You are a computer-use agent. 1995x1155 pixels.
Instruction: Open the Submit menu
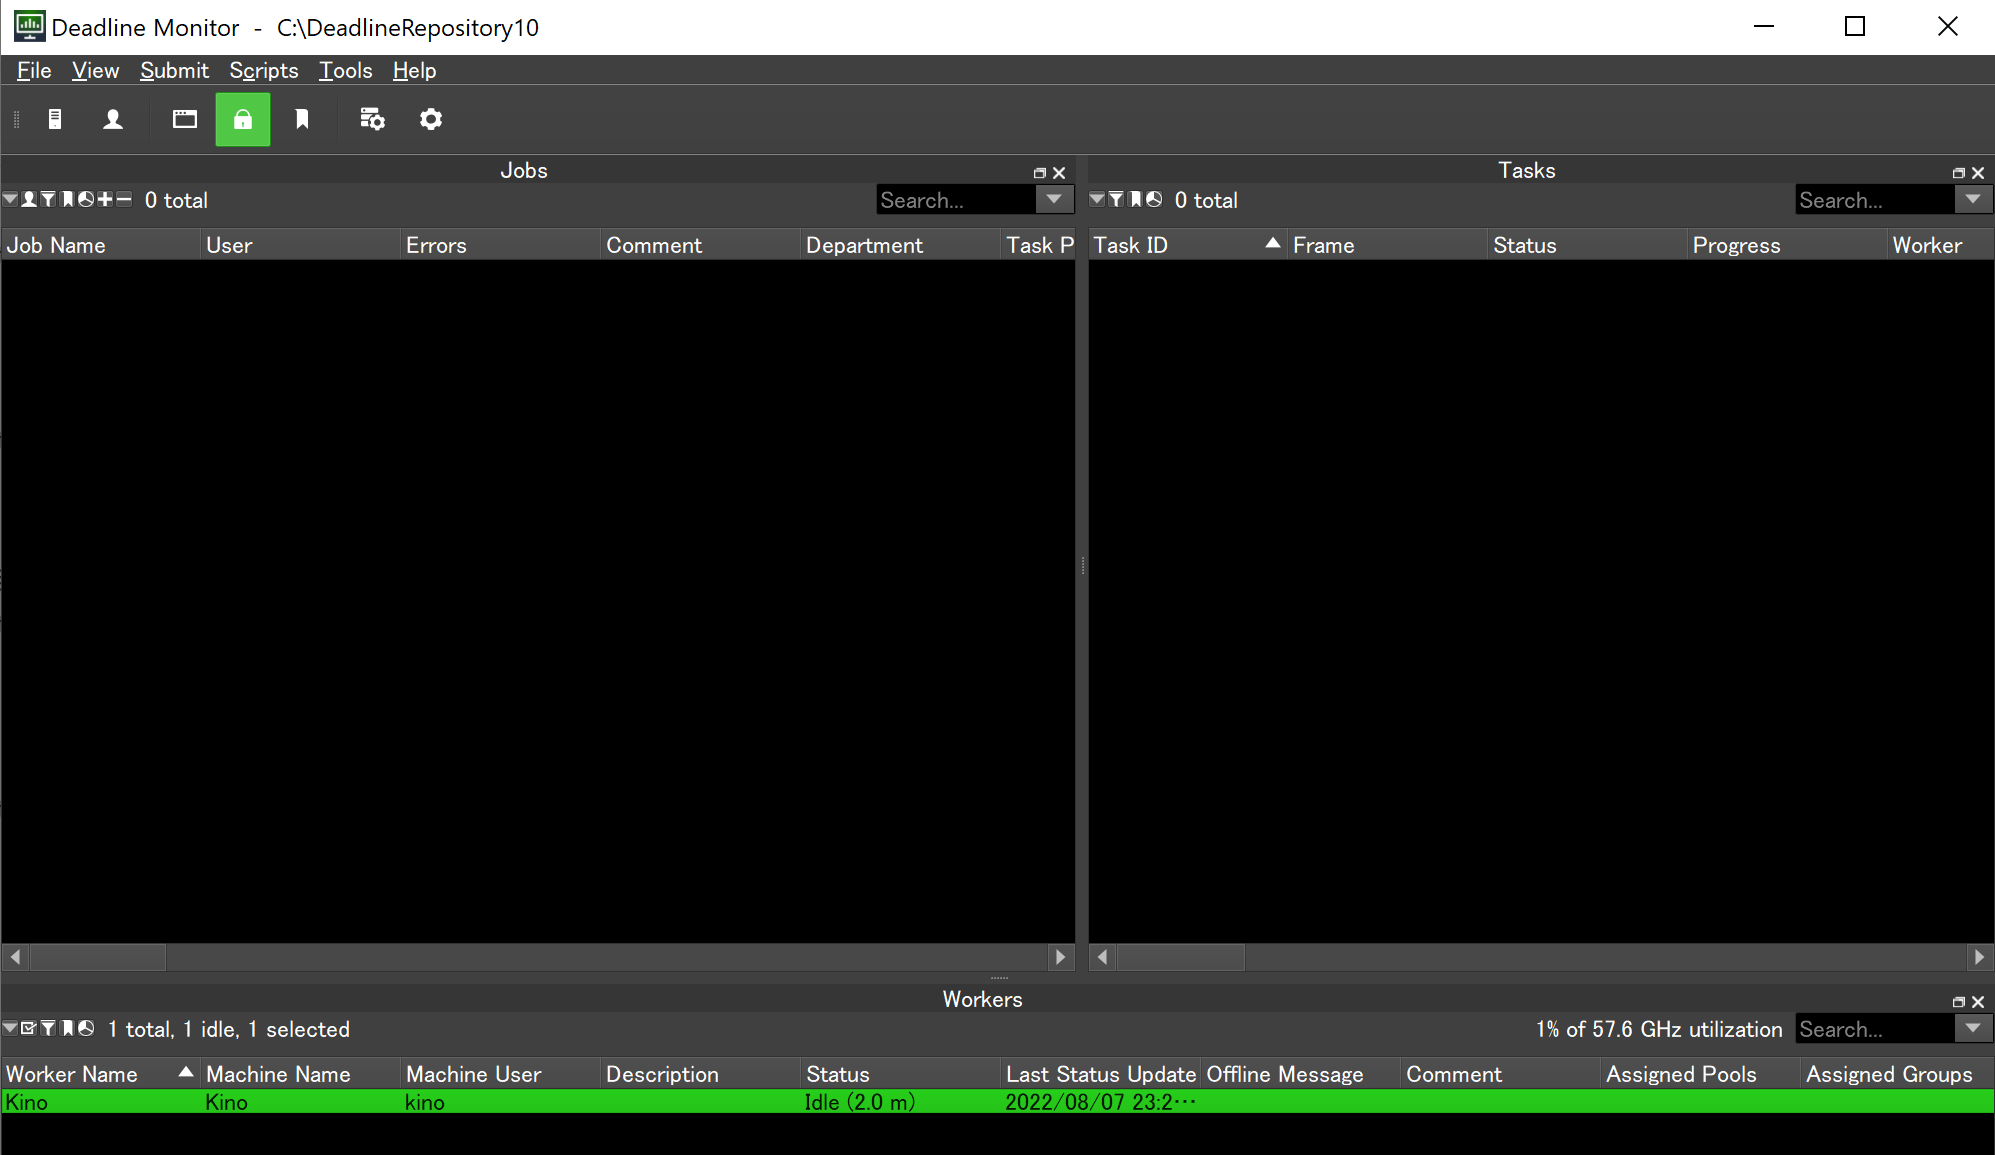pyautogui.click(x=174, y=71)
